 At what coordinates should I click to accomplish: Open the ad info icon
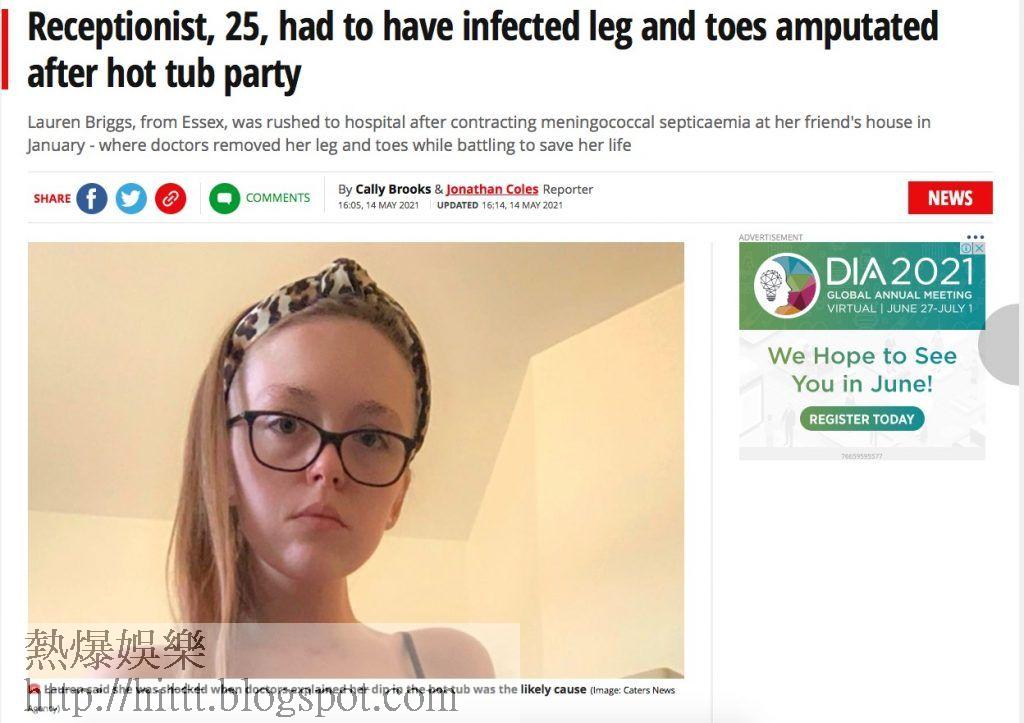point(967,248)
